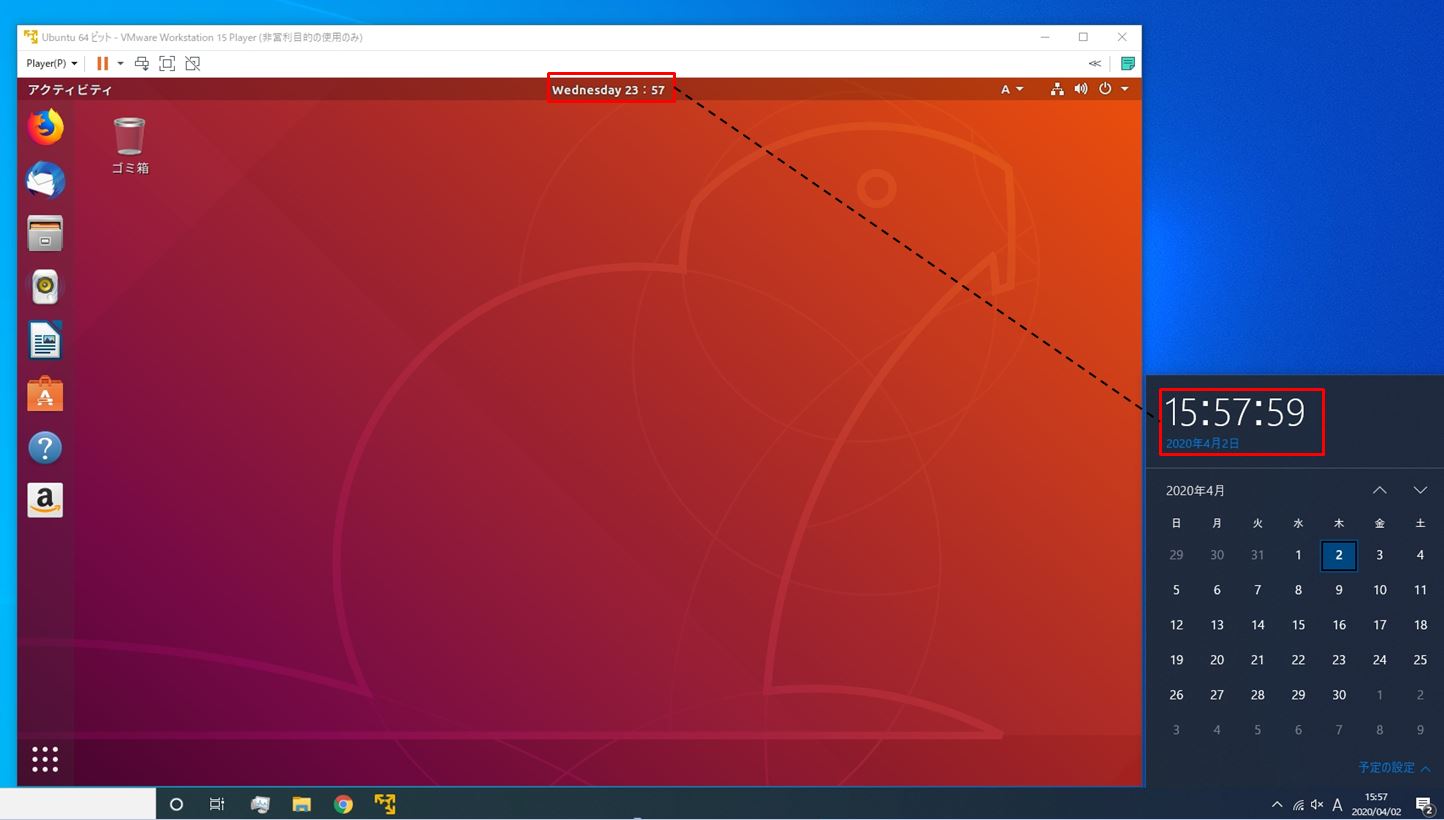Click the 予定の設定 link
Viewport: 1444px width, 820px height.
(x=1386, y=768)
